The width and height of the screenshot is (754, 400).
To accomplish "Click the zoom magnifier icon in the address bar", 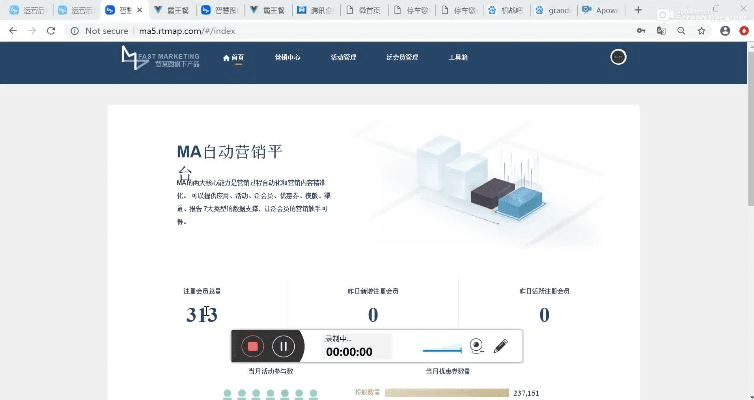I will 681,31.
